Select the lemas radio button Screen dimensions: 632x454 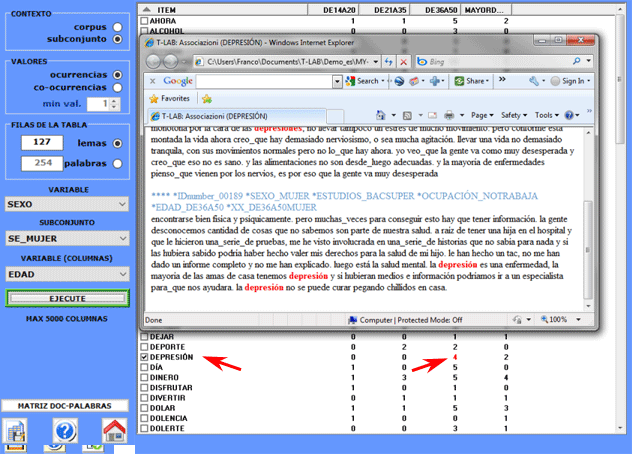(117, 144)
